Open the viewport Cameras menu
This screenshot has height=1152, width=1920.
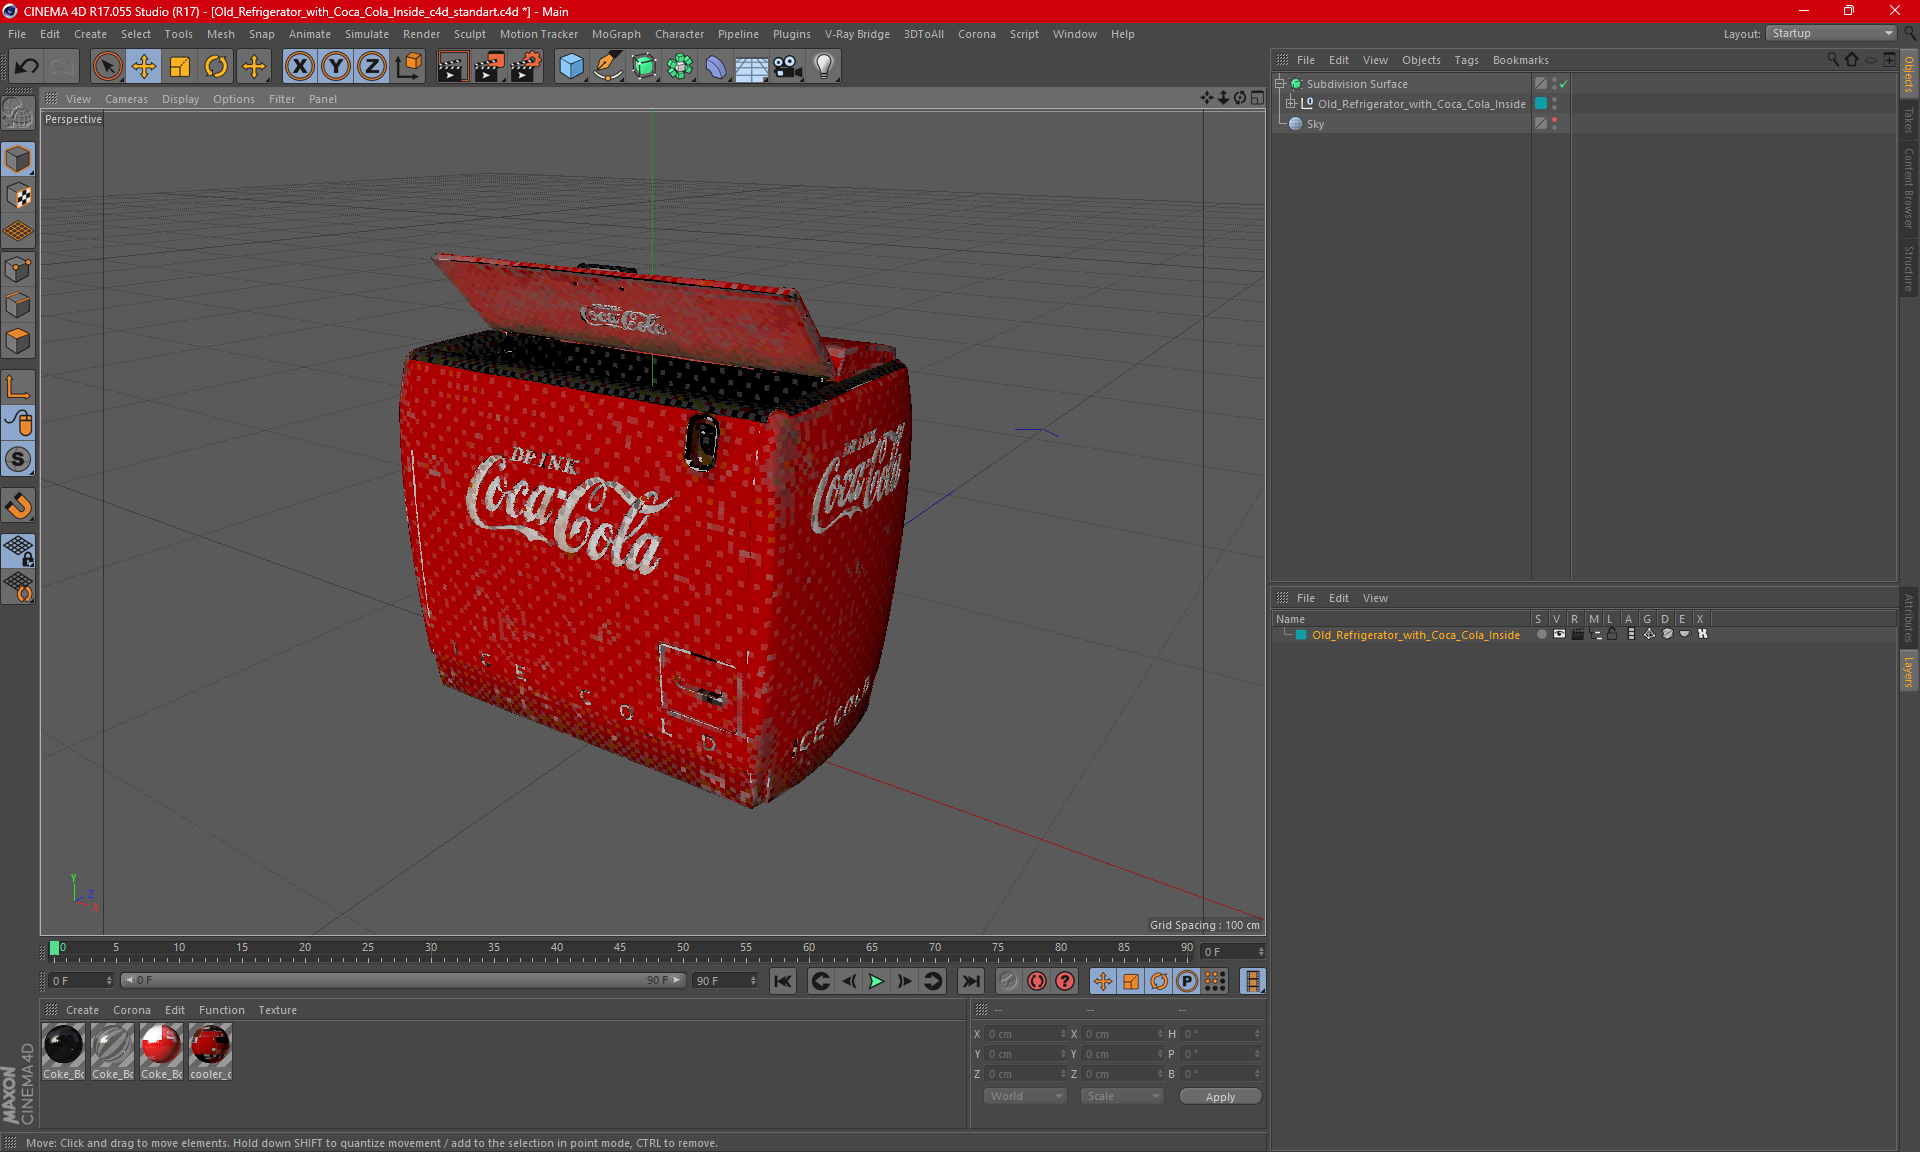click(126, 99)
